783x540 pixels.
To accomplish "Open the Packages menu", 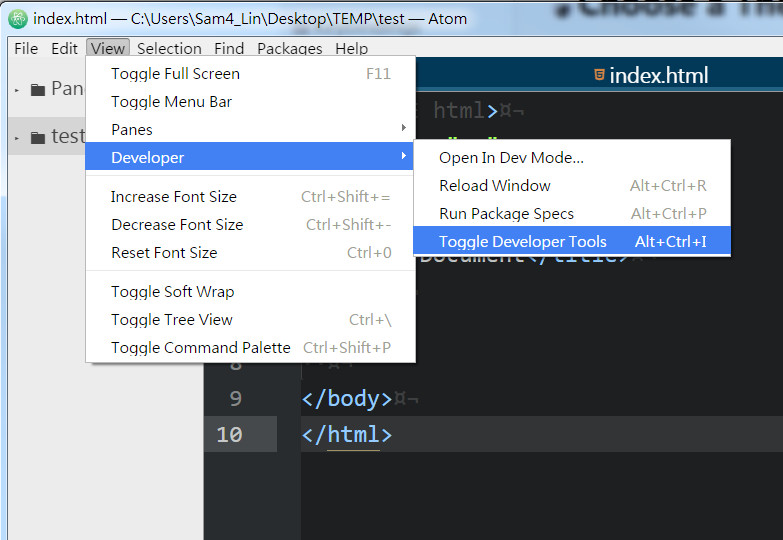I will click(290, 48).
